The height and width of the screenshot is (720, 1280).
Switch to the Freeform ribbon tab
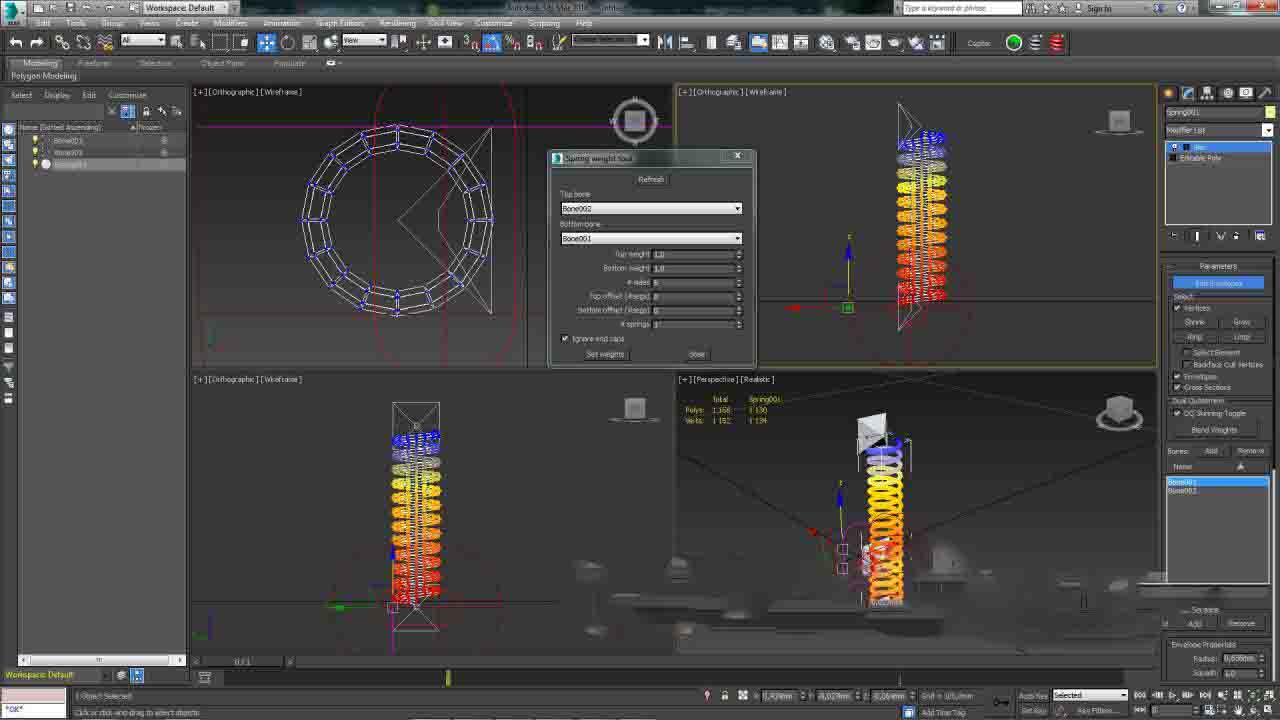coord(94,63)
